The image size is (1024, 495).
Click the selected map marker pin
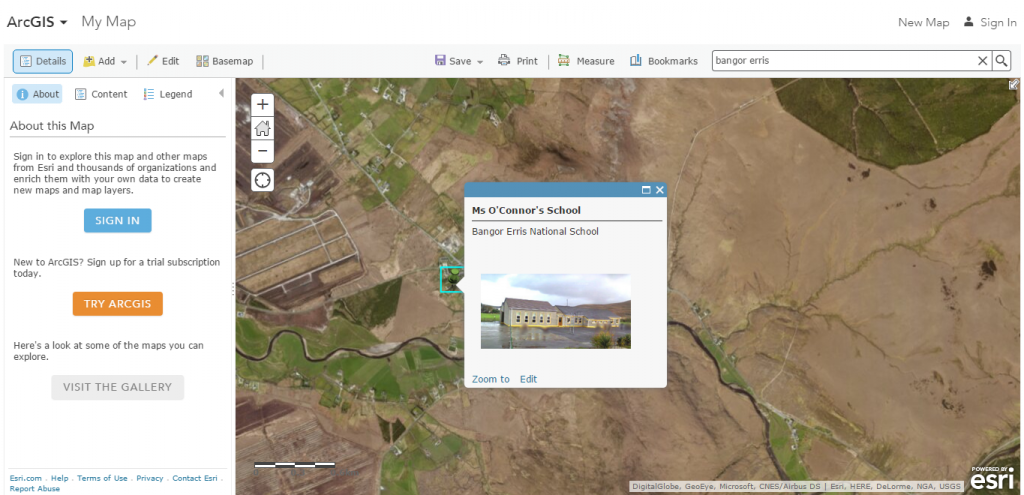pos(451,279)
